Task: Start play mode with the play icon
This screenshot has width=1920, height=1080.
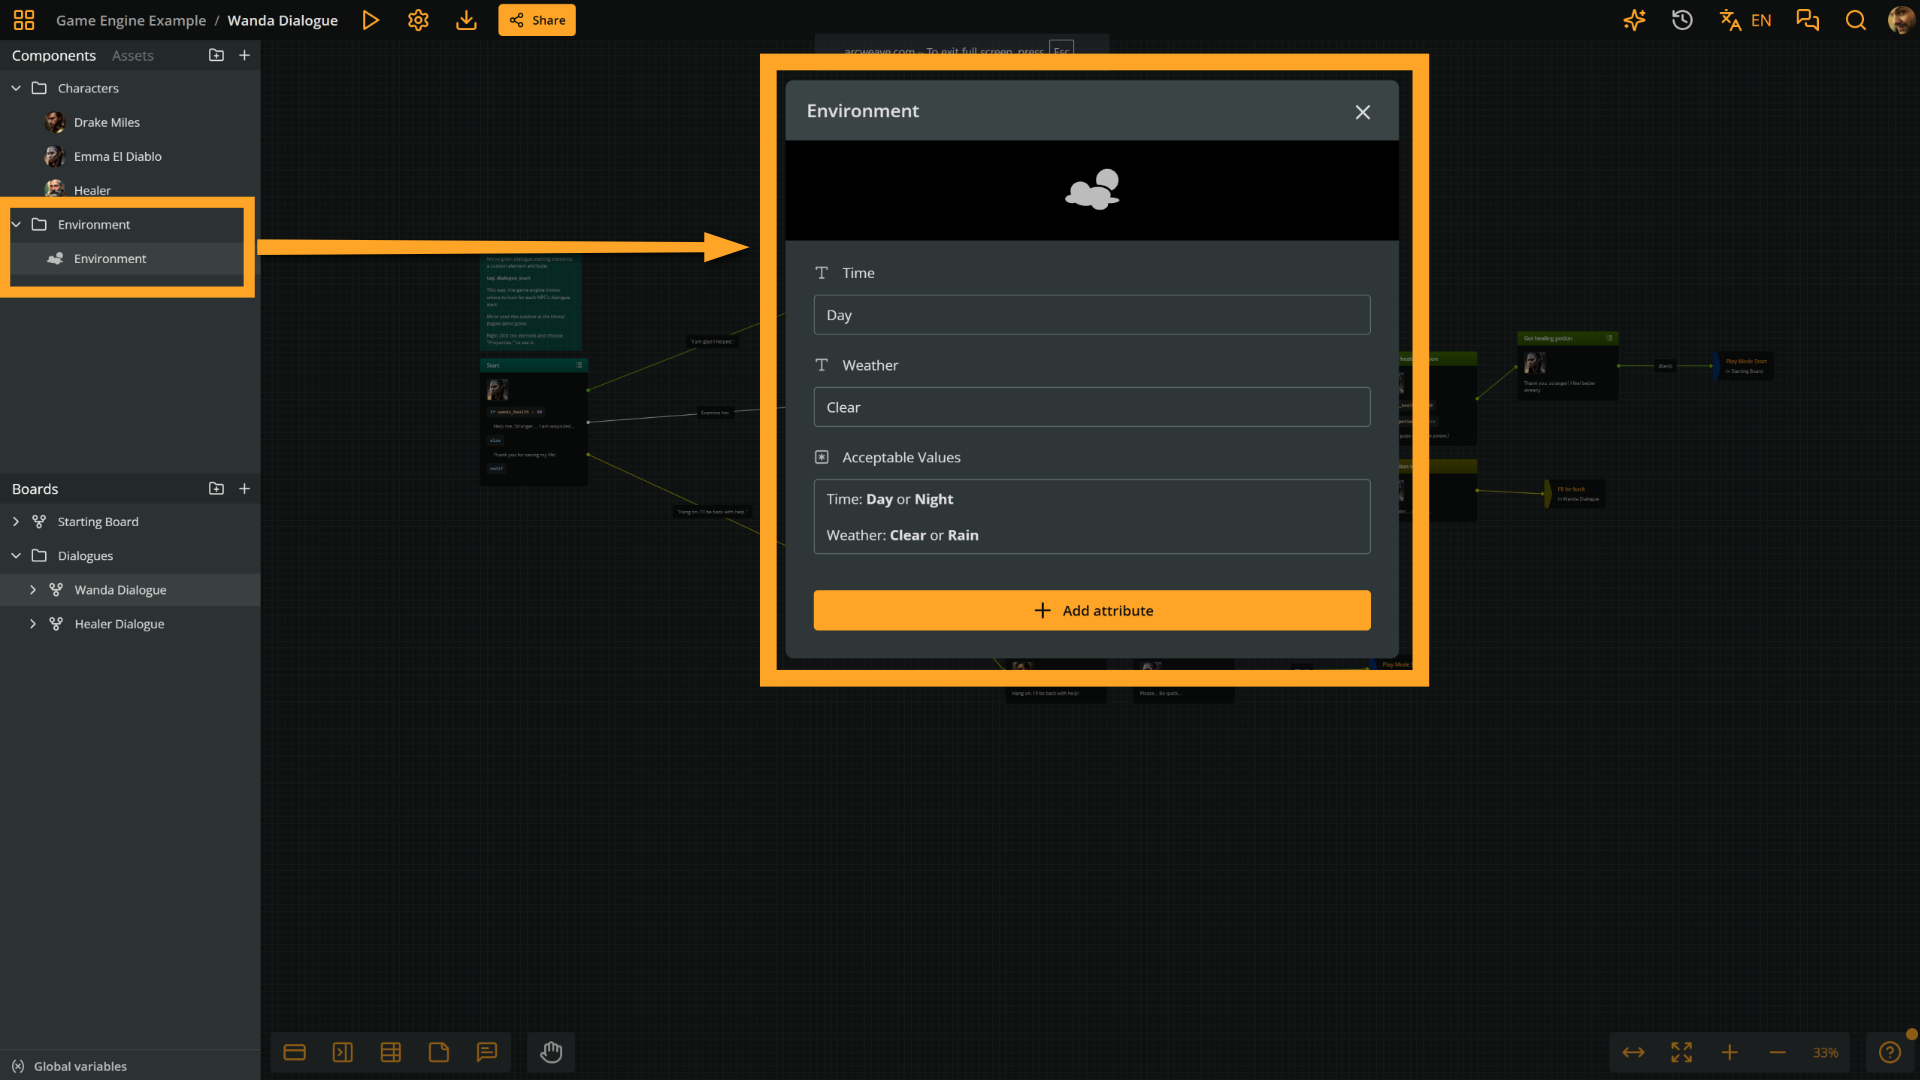Action: click(370, 20)
